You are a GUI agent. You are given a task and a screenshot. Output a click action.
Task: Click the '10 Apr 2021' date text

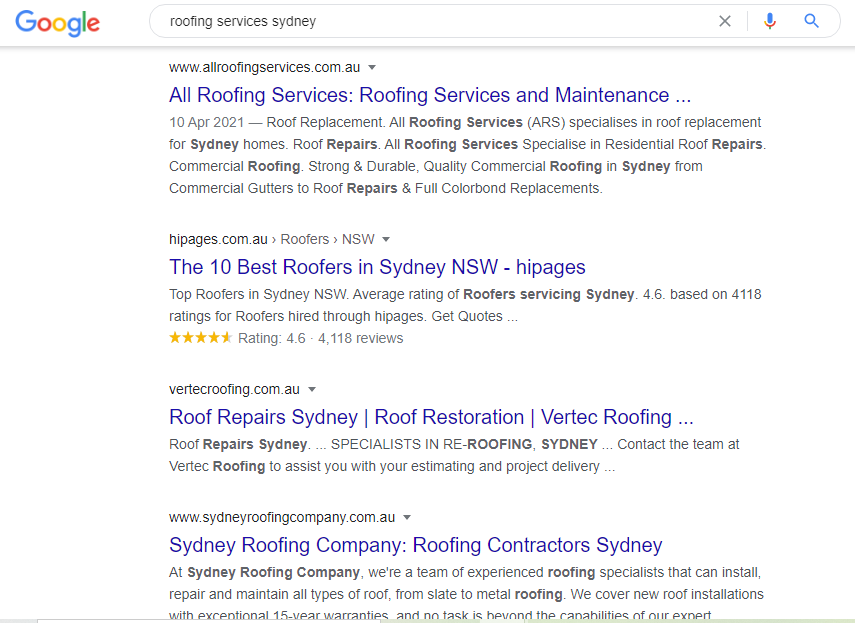click(x=207, y=123)
